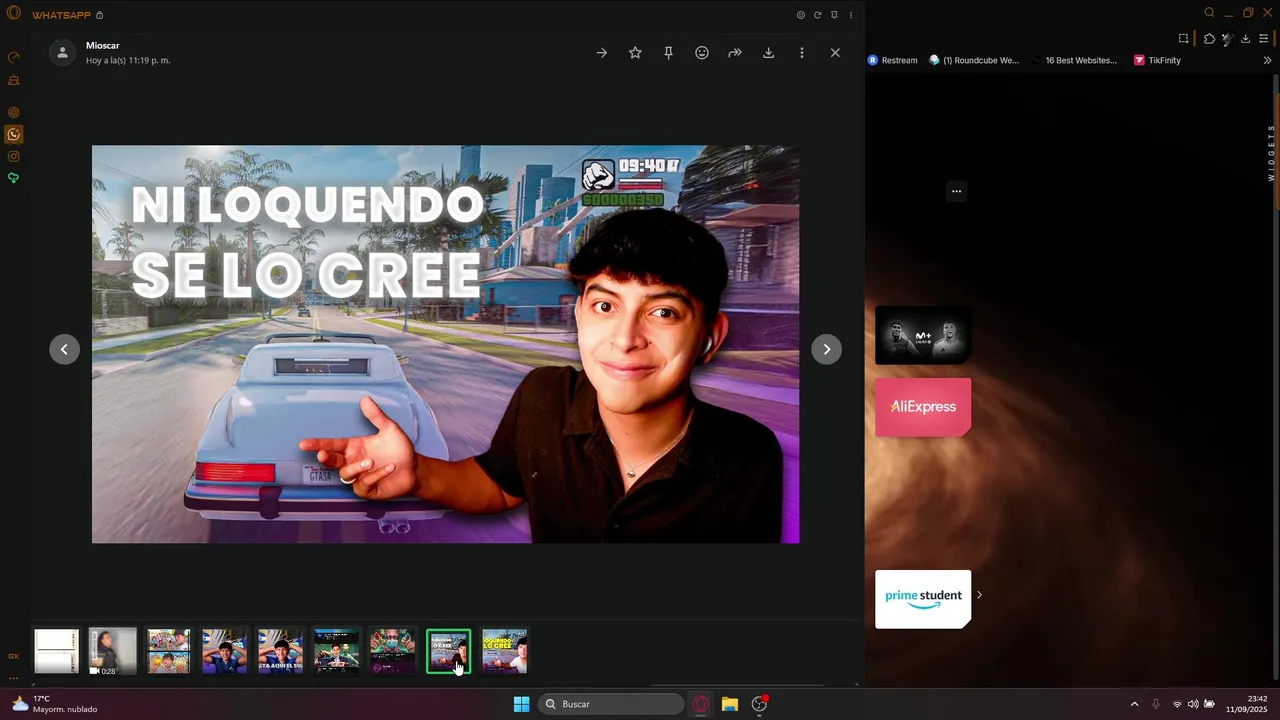1280x720 pixels.
Task: Open the pinned extension icon beside cube
Action: 1227,39
